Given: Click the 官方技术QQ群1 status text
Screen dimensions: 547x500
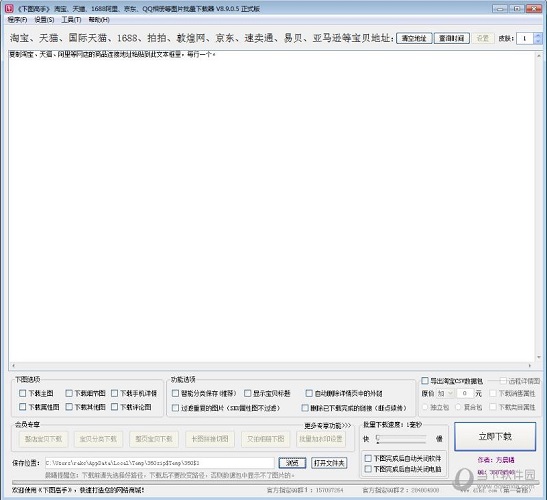Looking at the screenshot, I should (x=305, y=490).
